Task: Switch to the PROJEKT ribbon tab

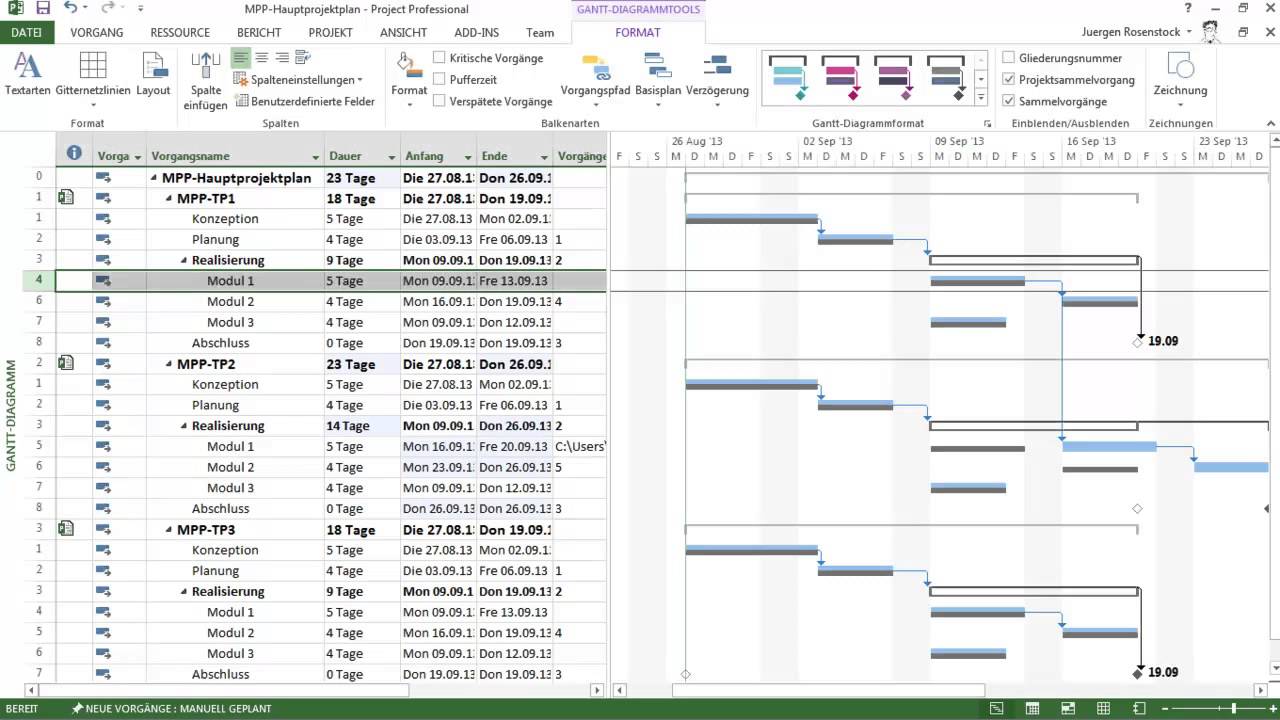Action: pos(330,32)
